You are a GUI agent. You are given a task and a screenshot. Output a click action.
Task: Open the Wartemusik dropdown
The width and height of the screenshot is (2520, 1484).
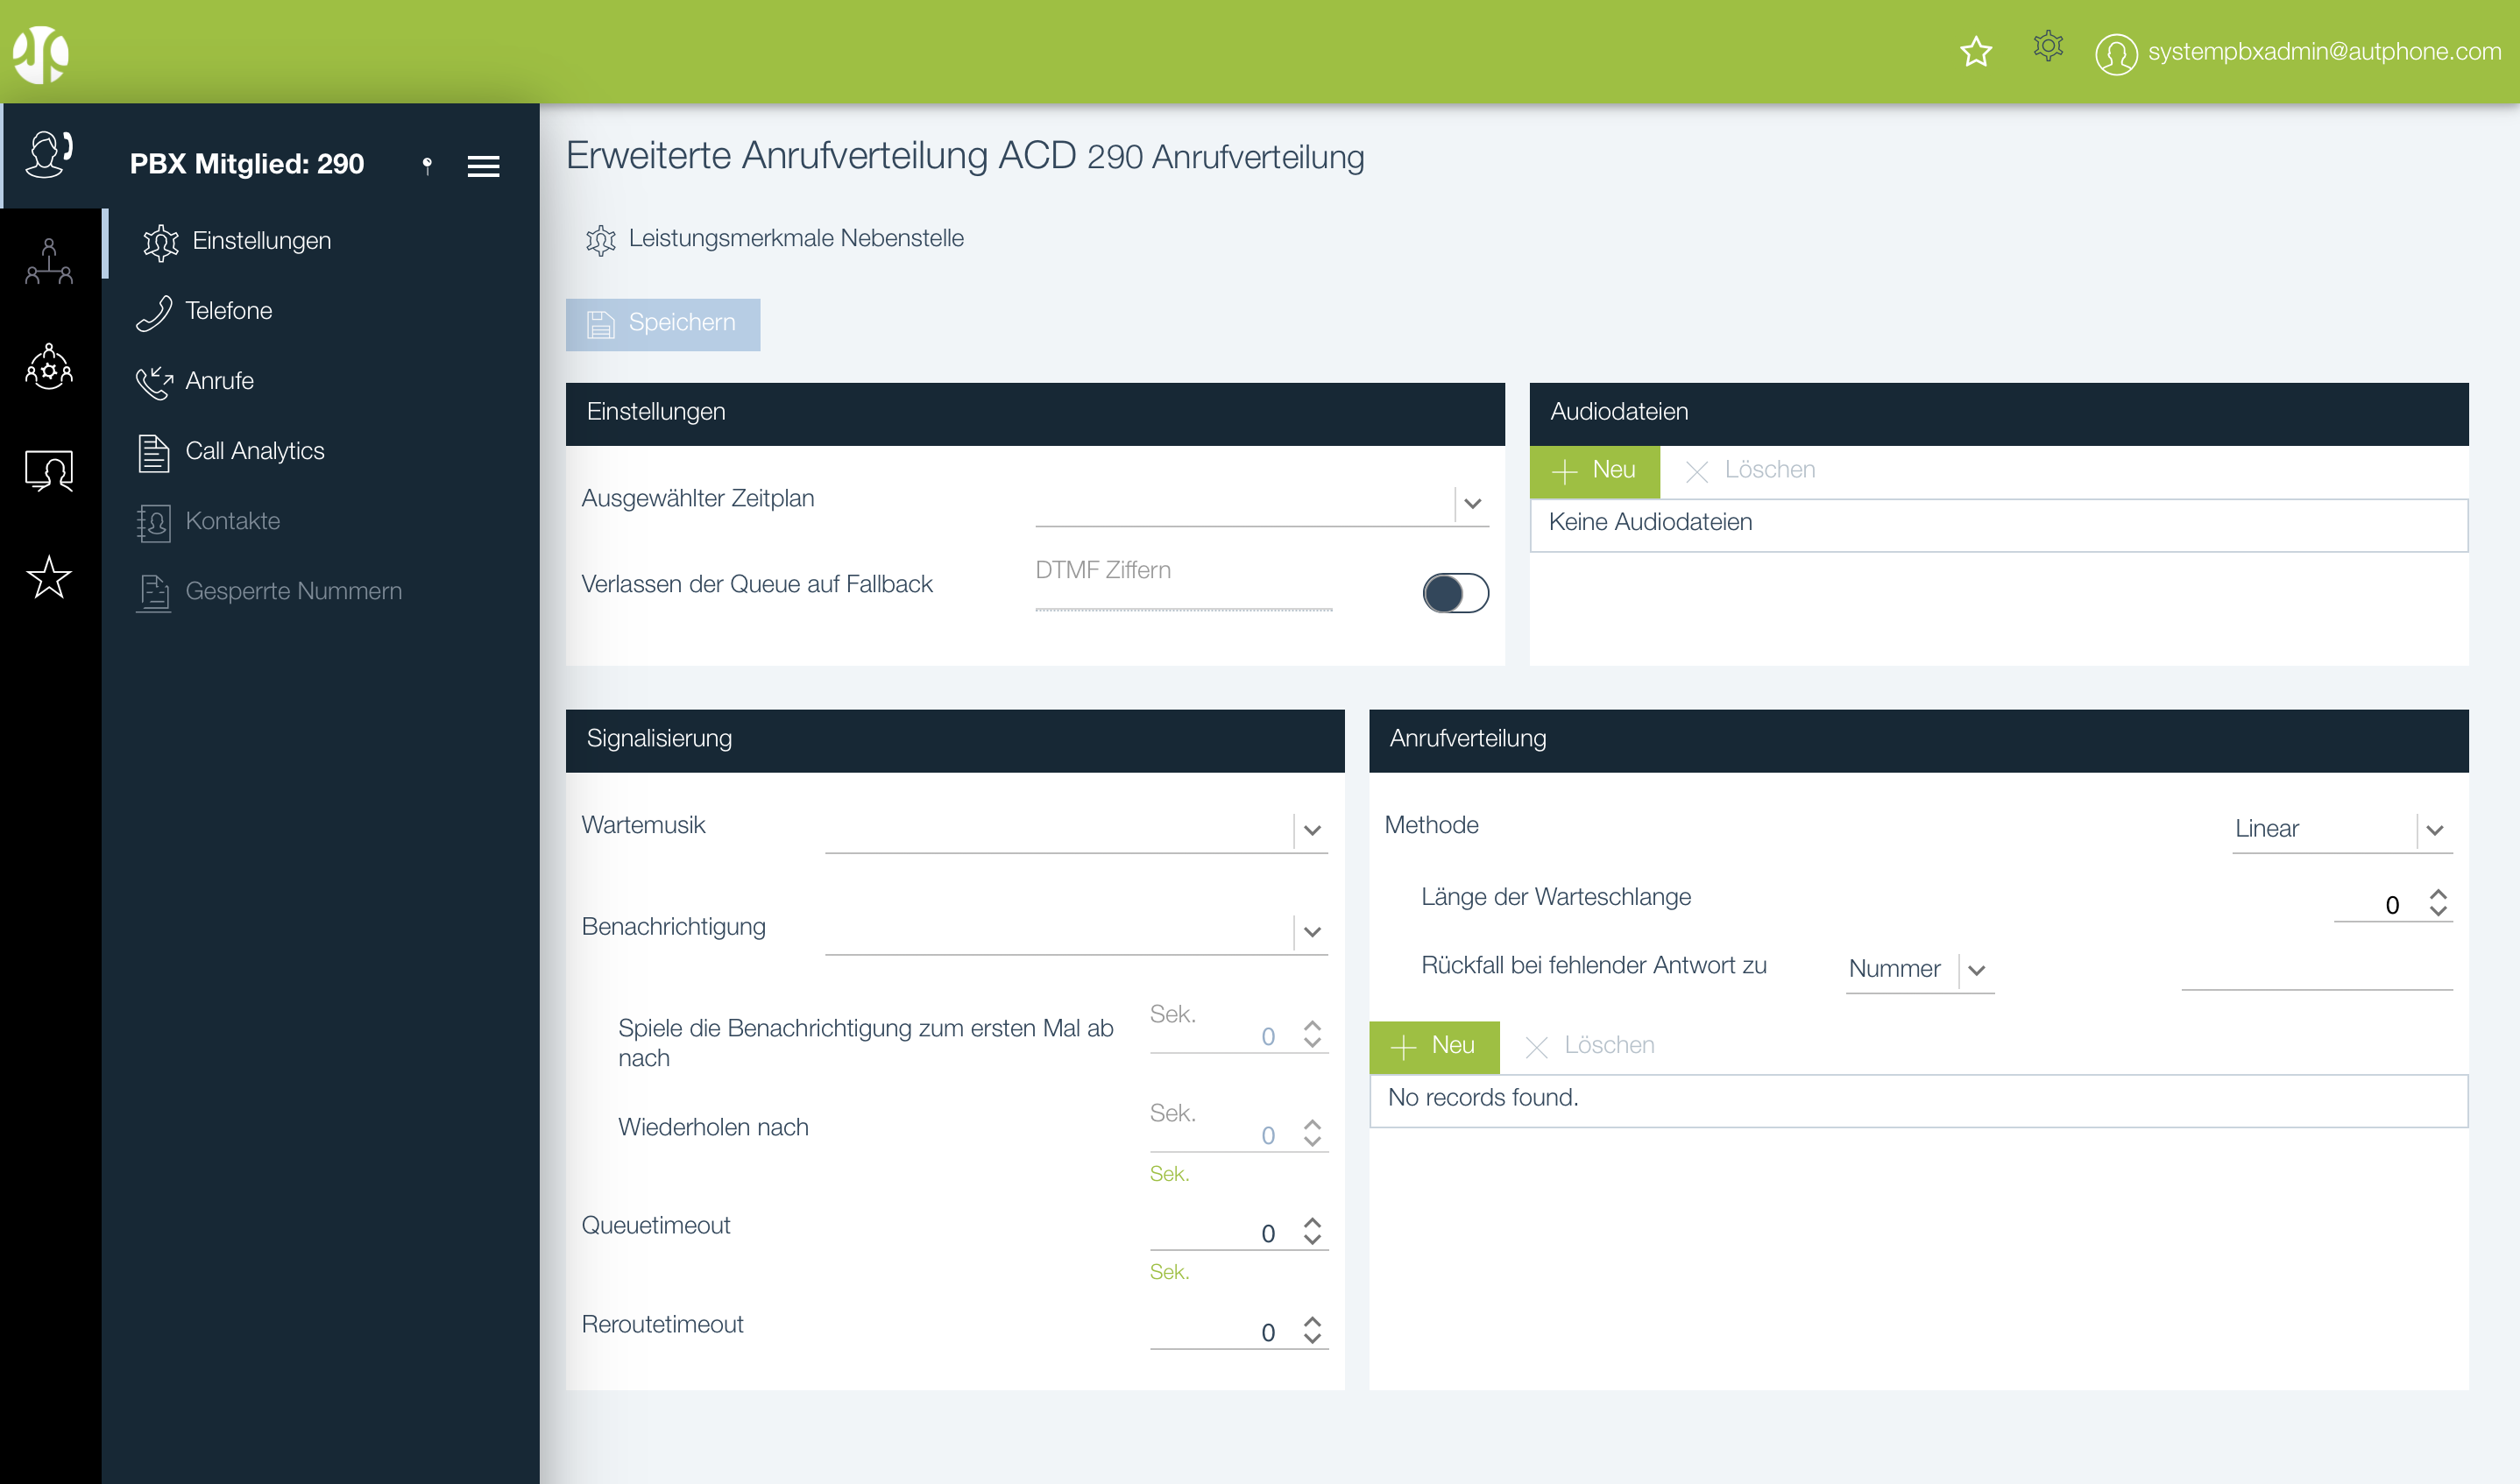(x=1312, y=830)
